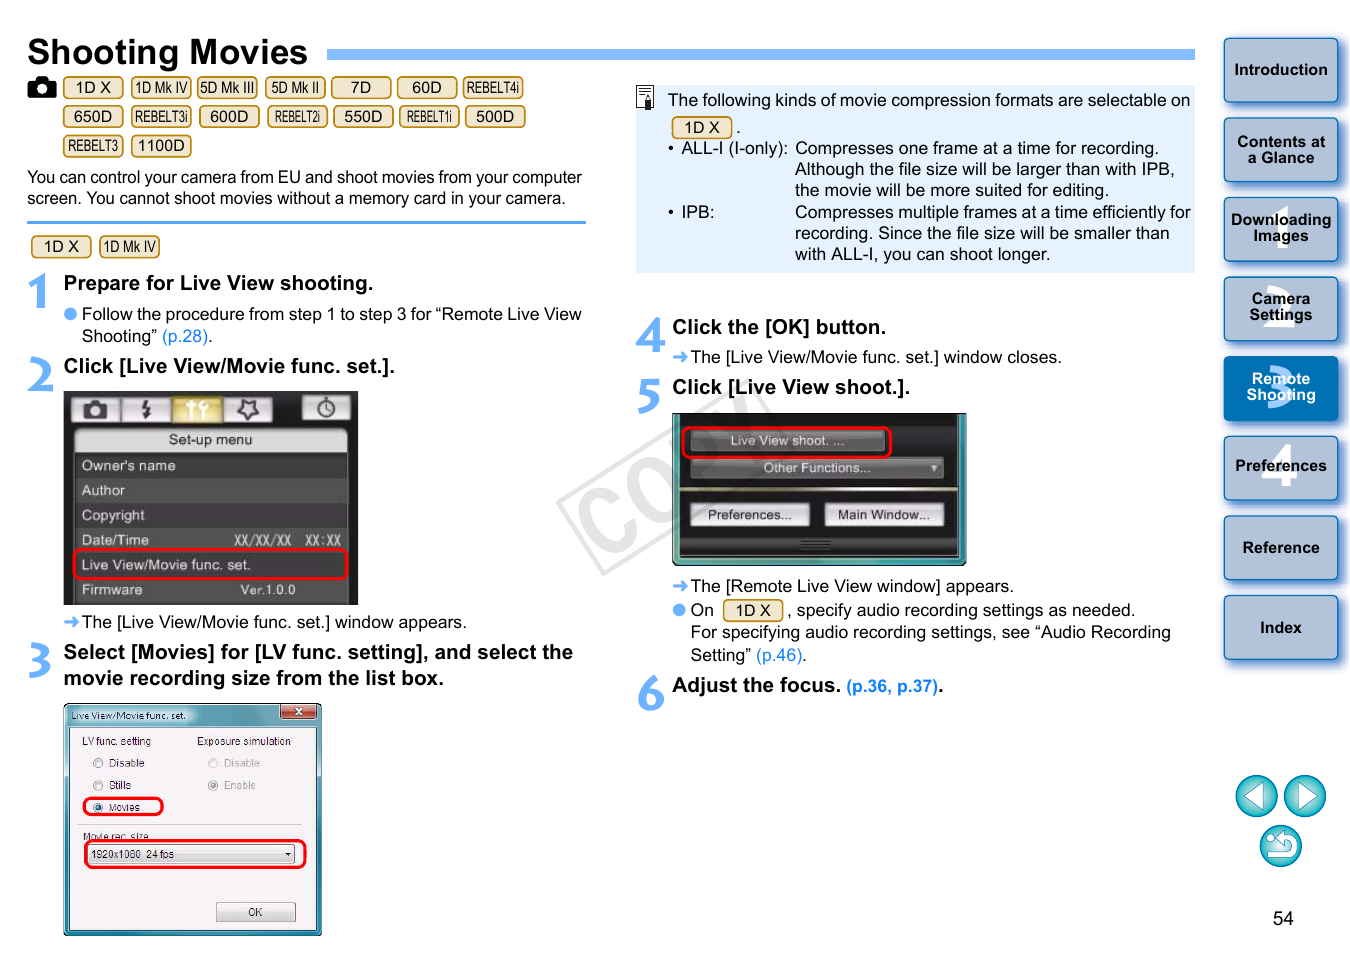This screenshot has height=954, width=1350.
Task: Close the Live View/Movie func. set dialog
Action: pos(299,712)
